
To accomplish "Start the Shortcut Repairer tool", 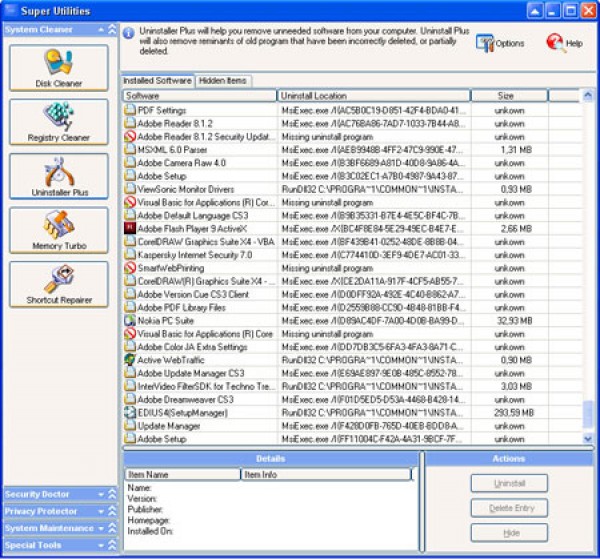I will point(59,285).
